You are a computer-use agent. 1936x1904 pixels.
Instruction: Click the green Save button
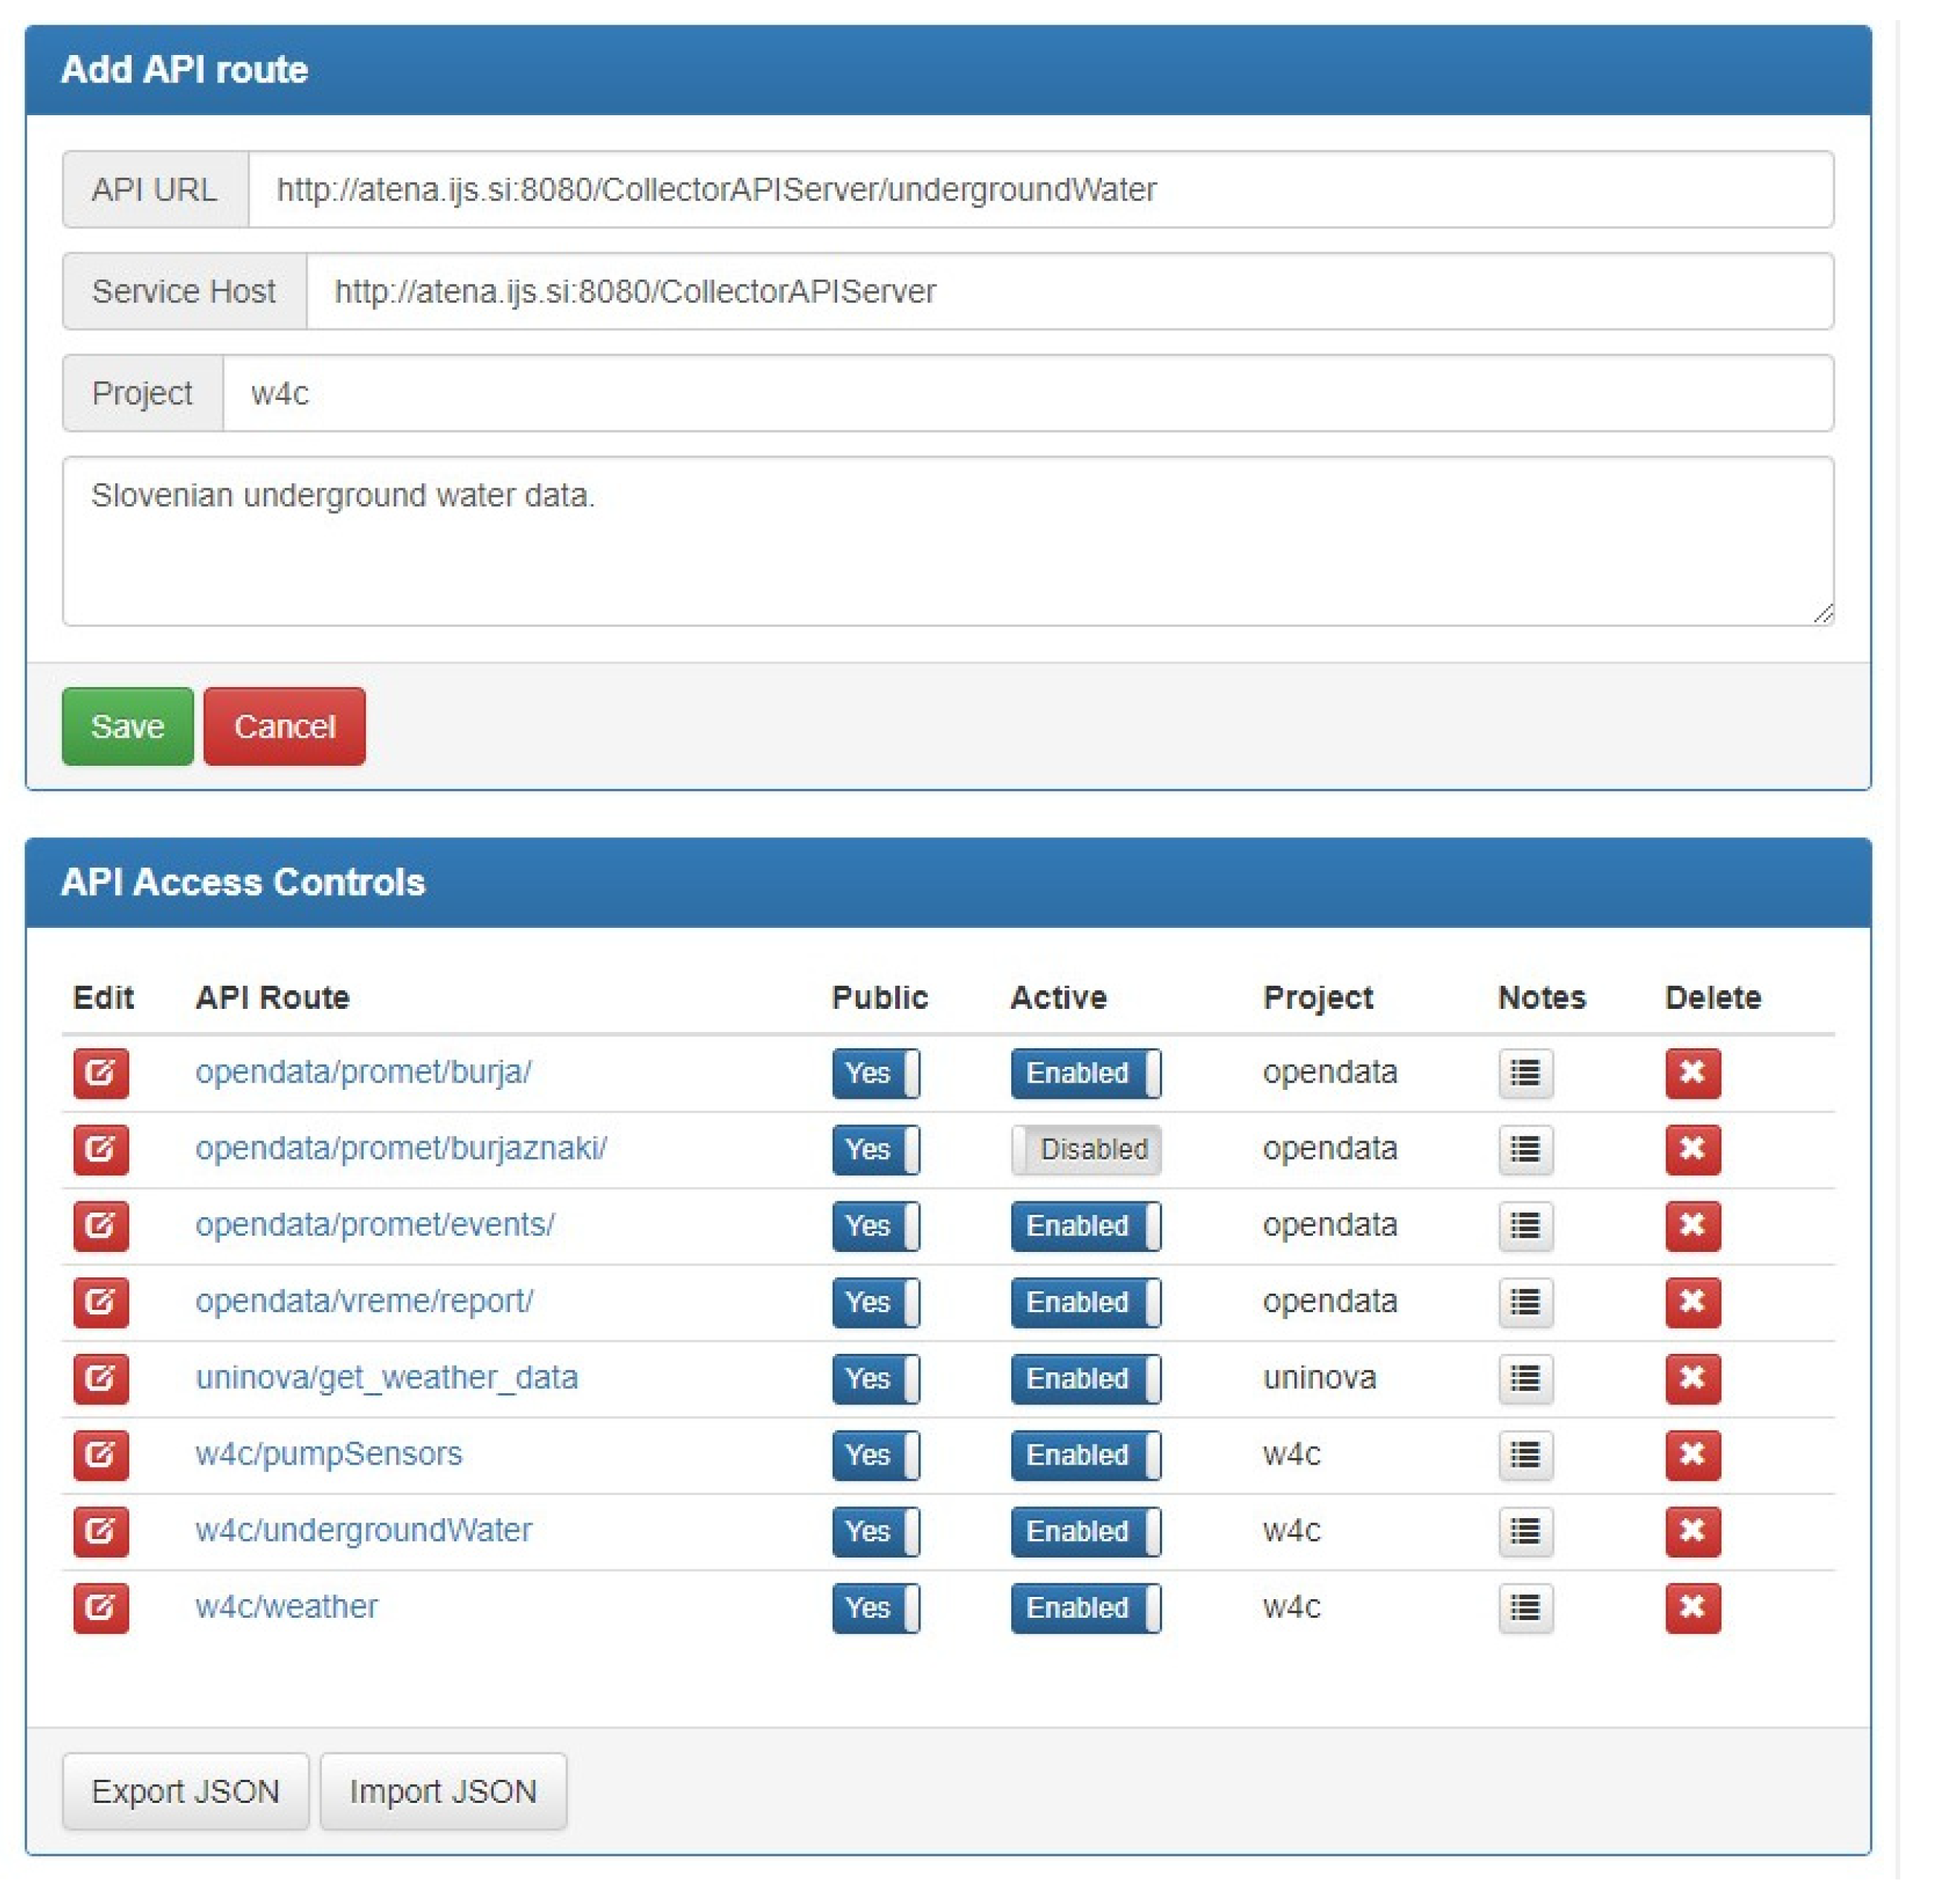coord(127,726)
